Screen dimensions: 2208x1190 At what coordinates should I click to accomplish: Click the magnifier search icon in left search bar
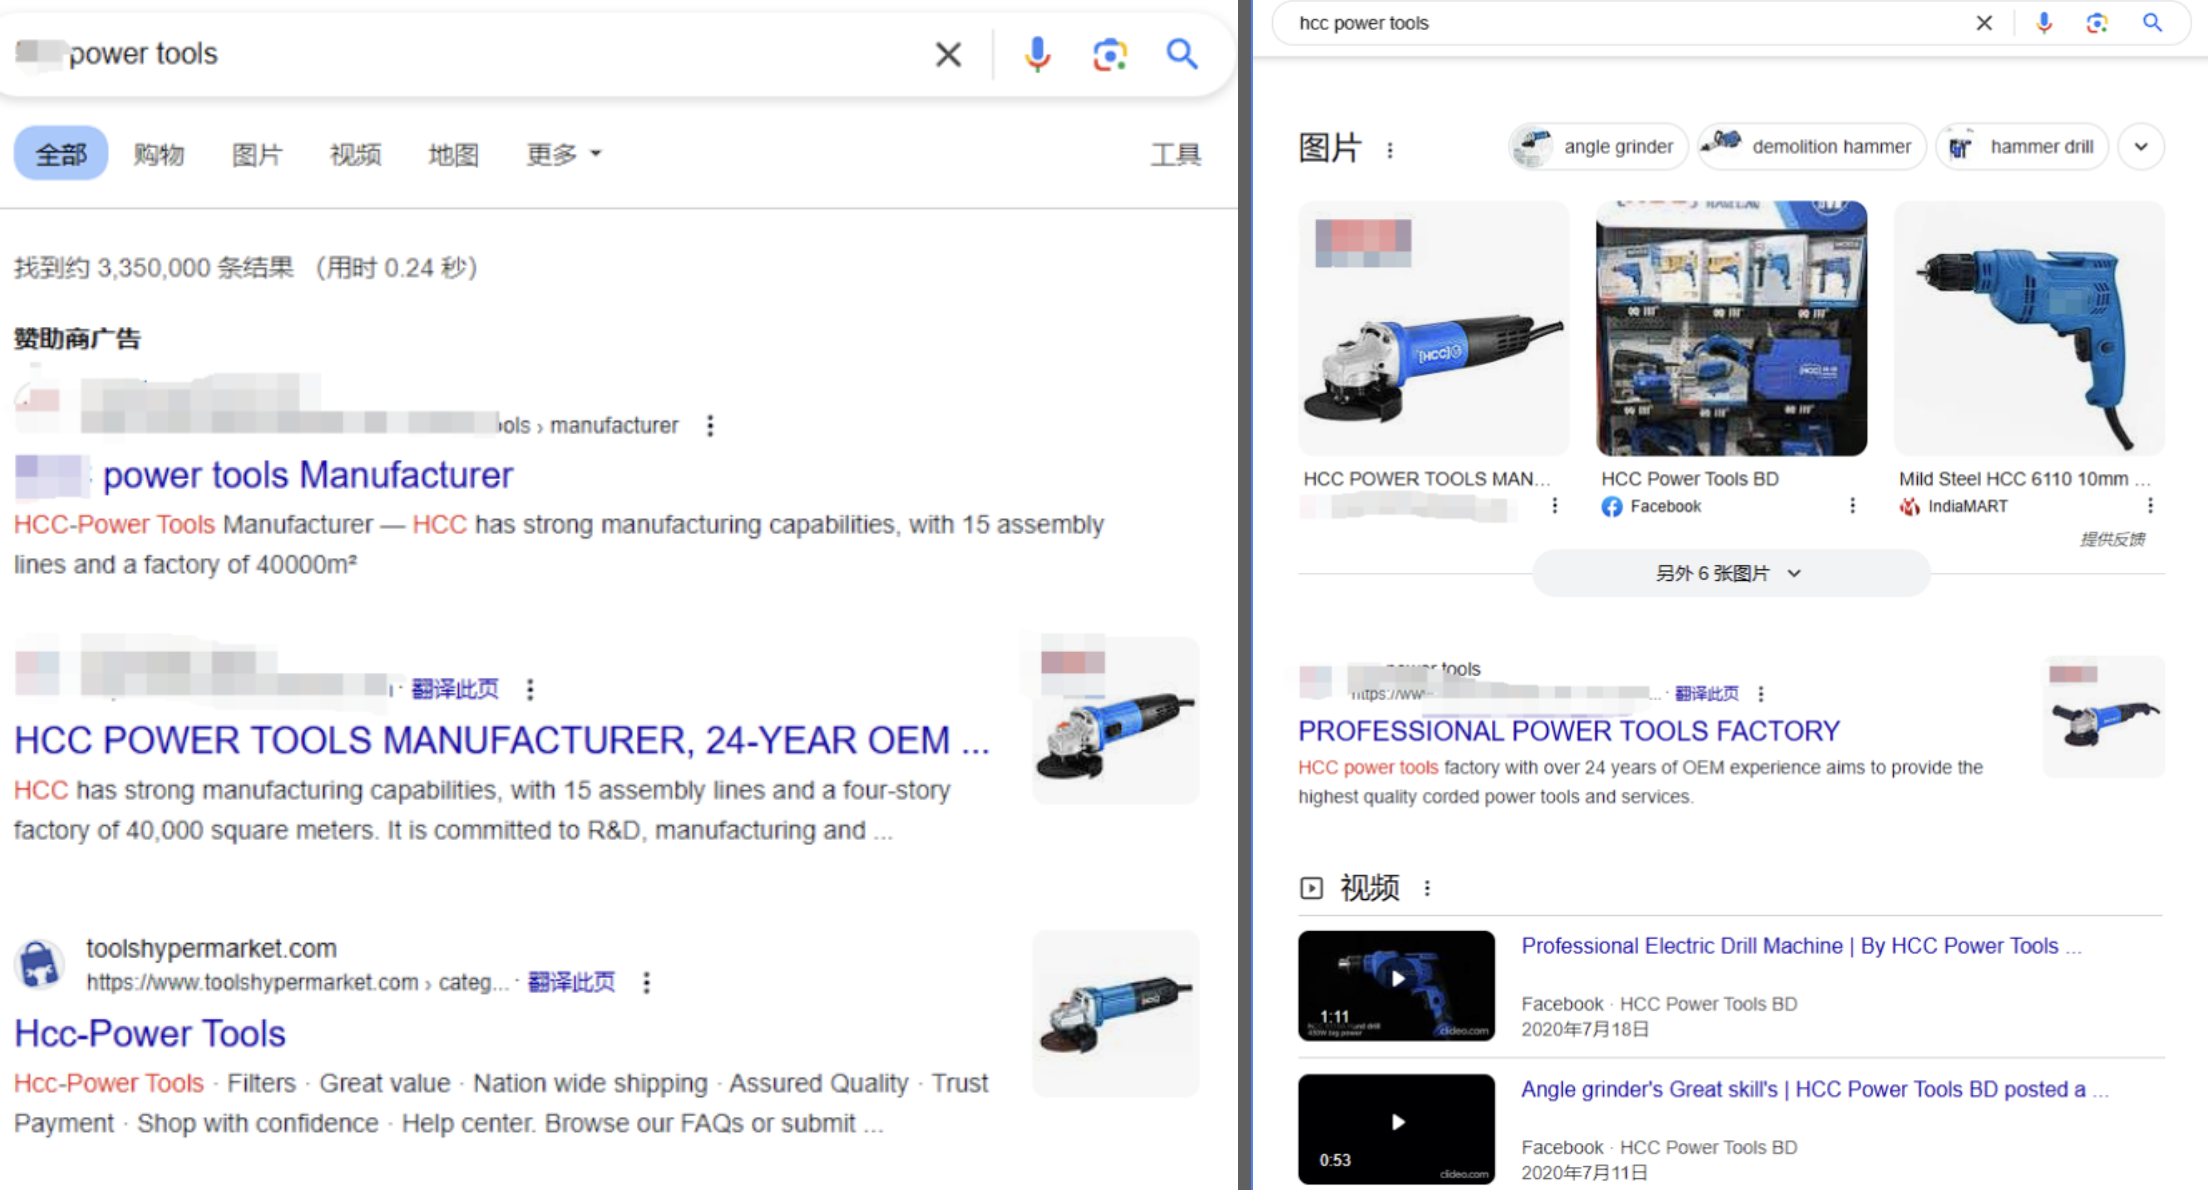coord(1182,54)
